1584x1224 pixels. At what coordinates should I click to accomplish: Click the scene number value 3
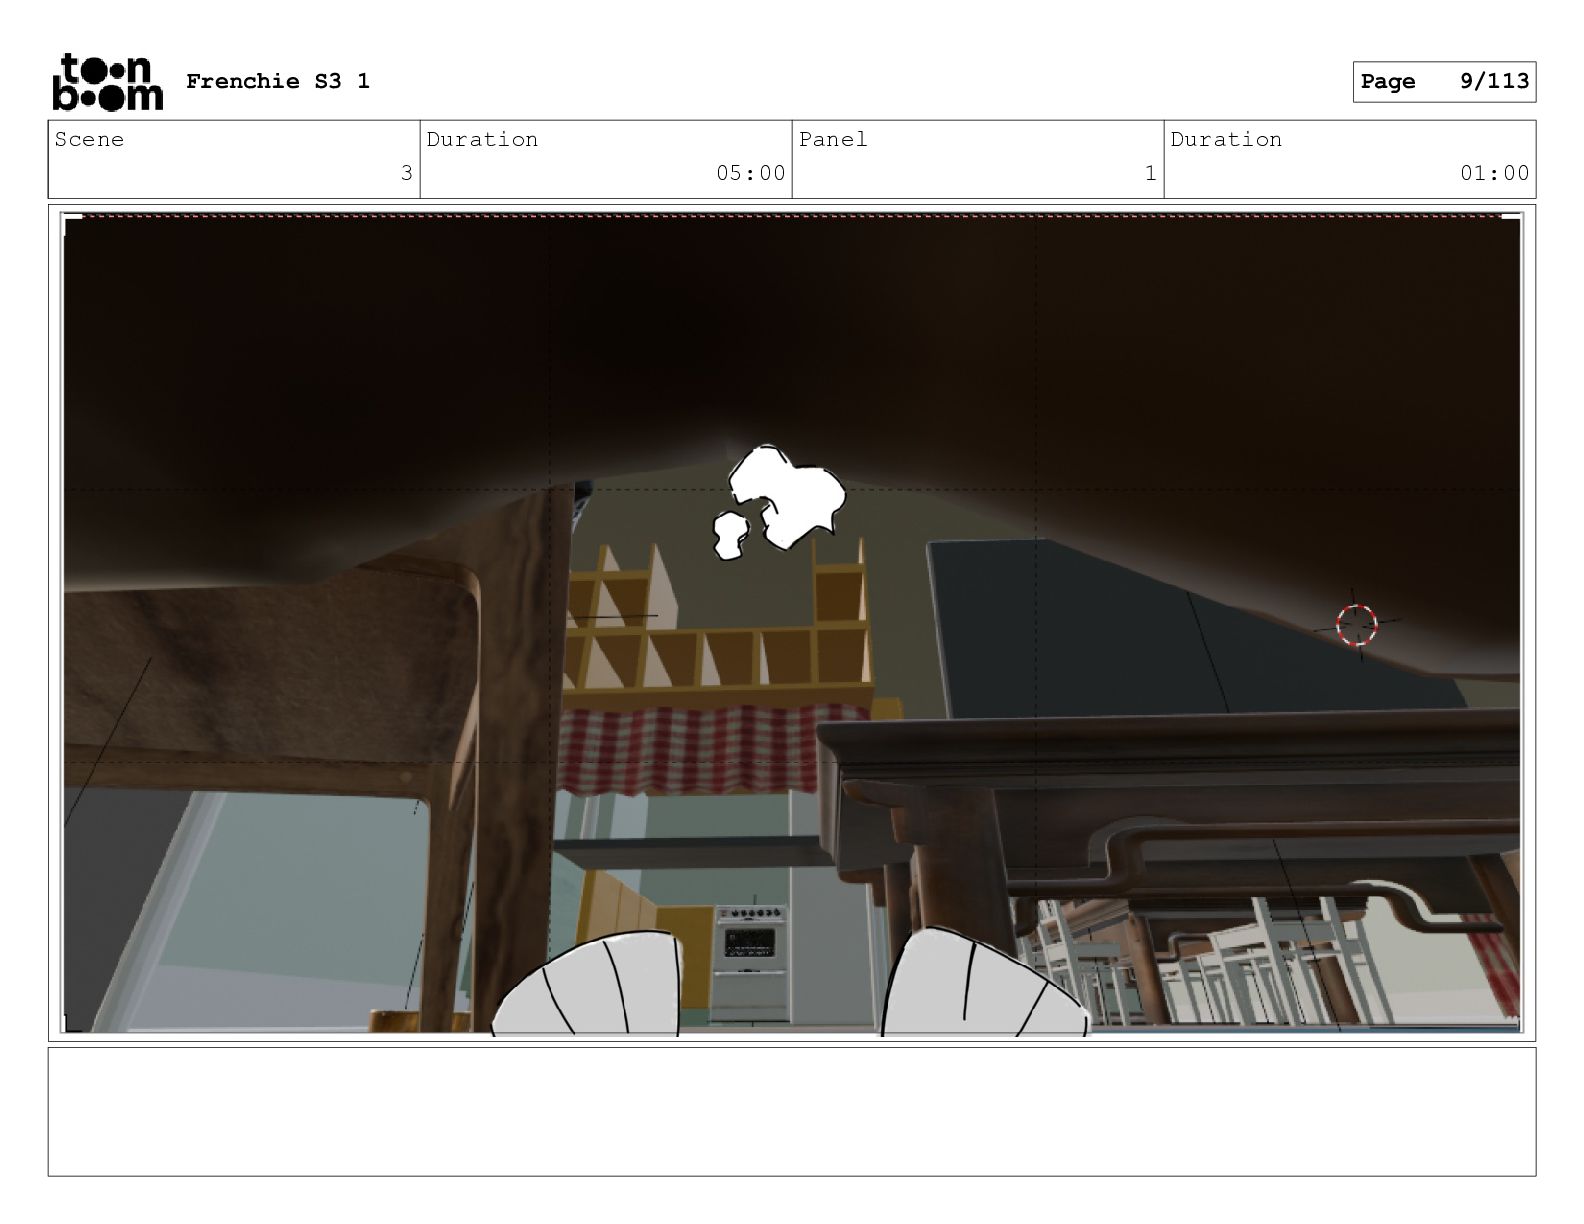click(x=406, y=173)
